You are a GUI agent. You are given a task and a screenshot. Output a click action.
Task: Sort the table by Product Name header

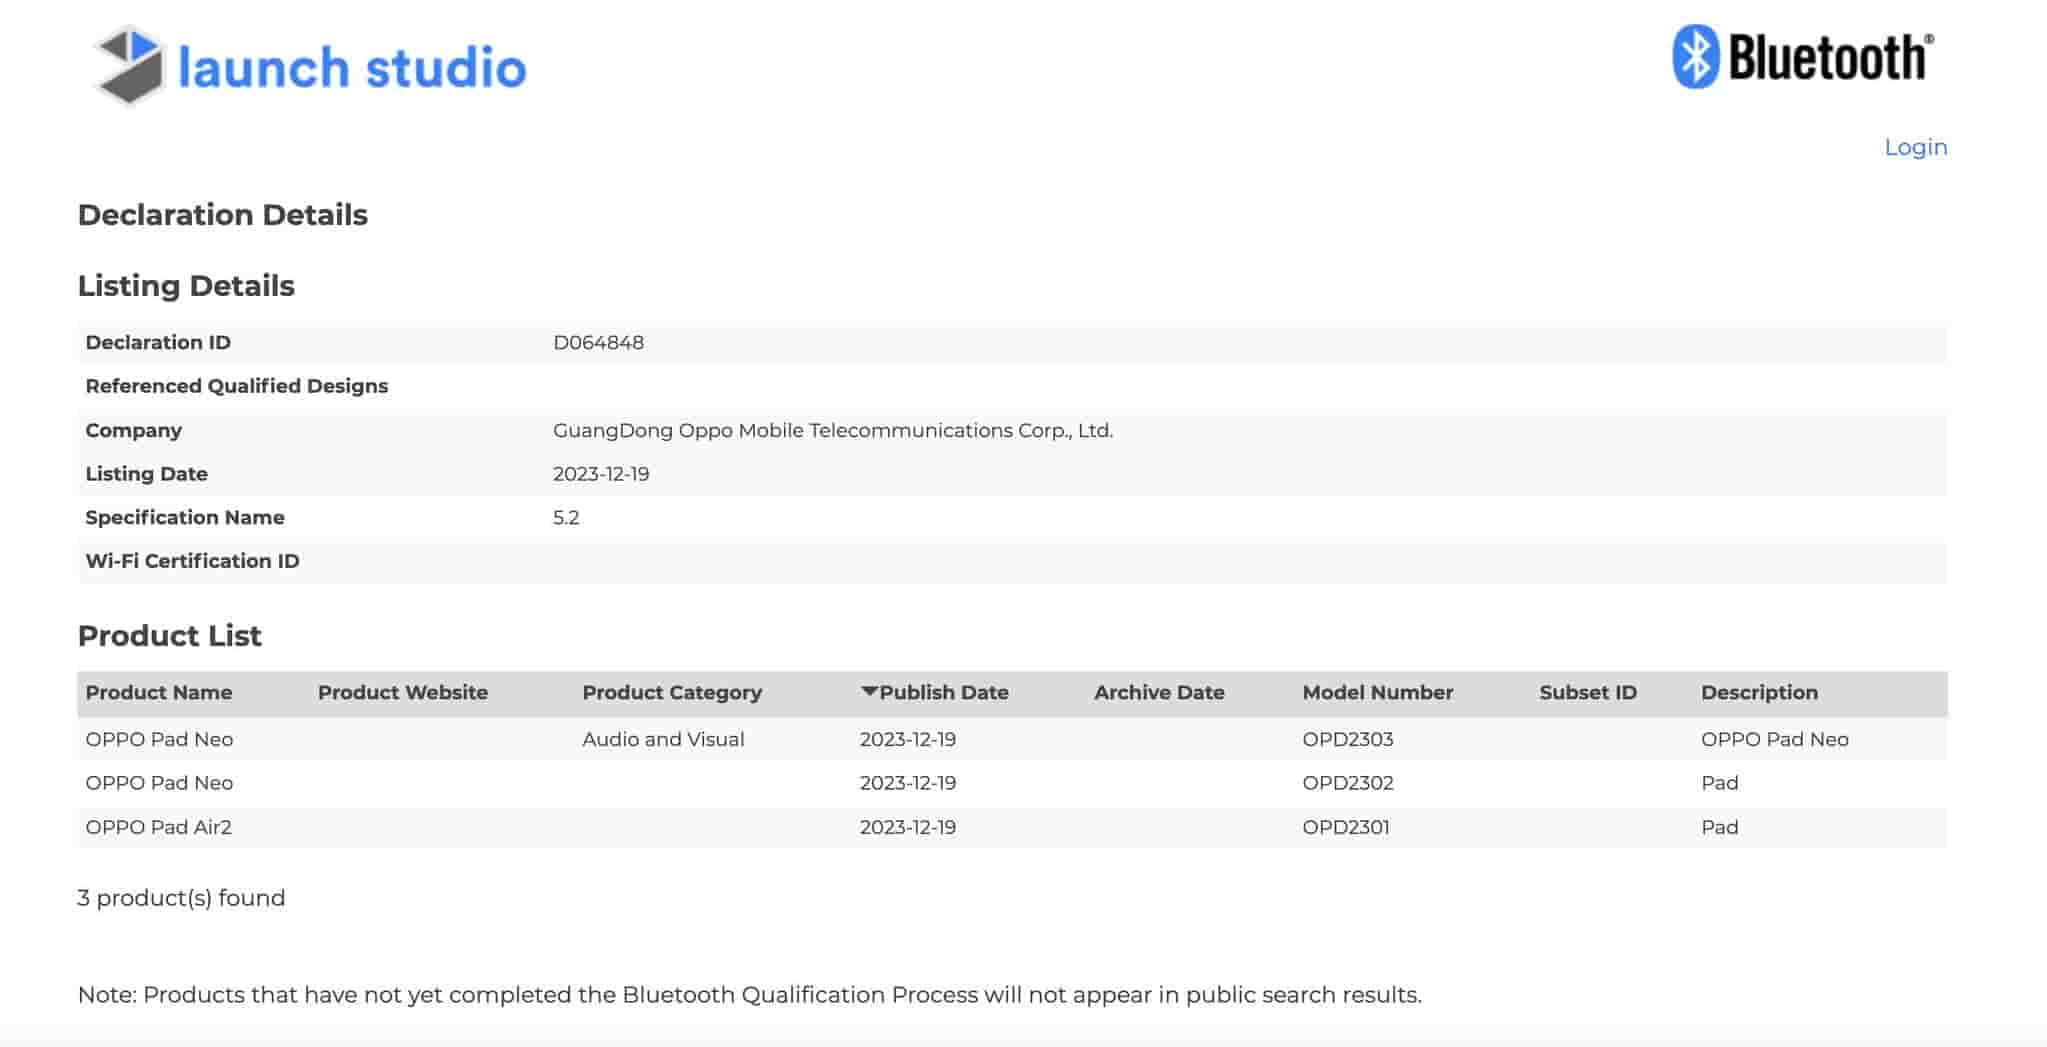coord(158,692)
